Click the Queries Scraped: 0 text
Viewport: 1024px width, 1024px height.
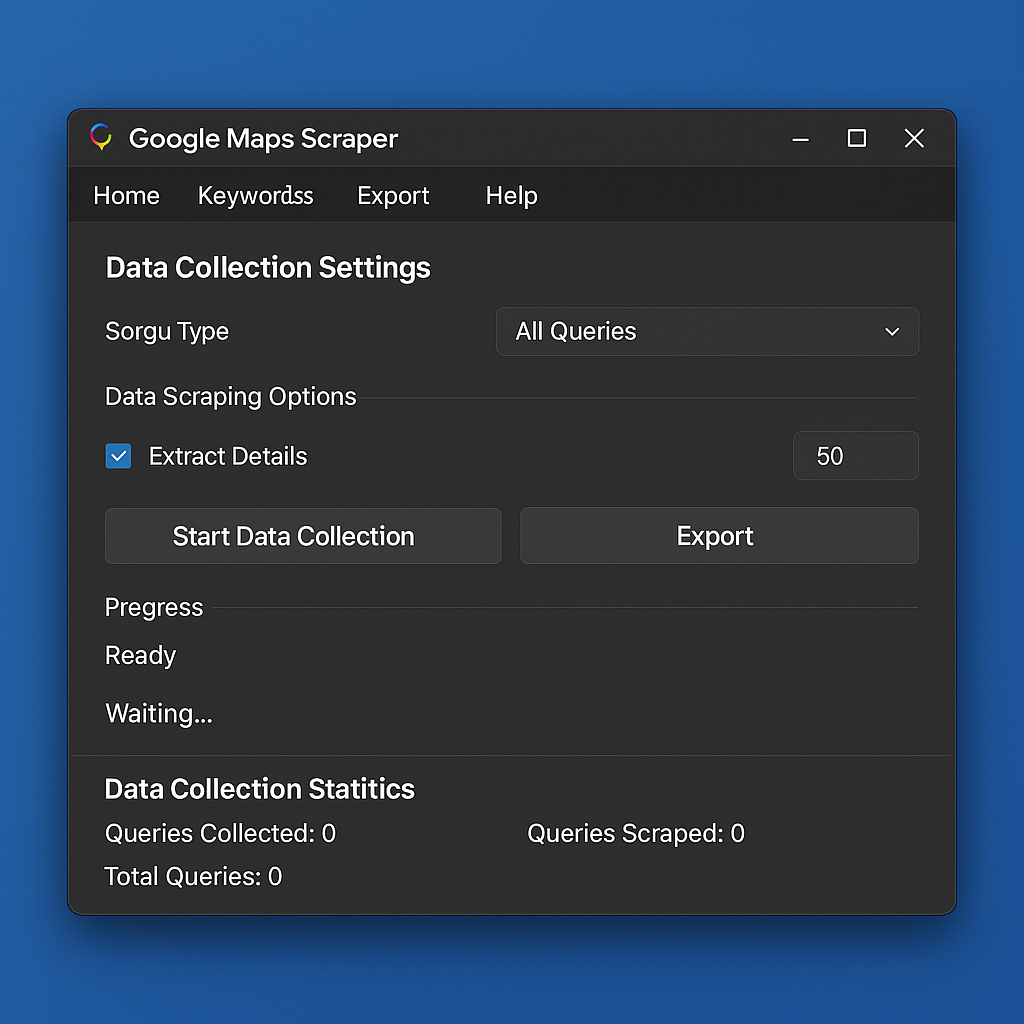pyautogui.click(x=636, y=833)
